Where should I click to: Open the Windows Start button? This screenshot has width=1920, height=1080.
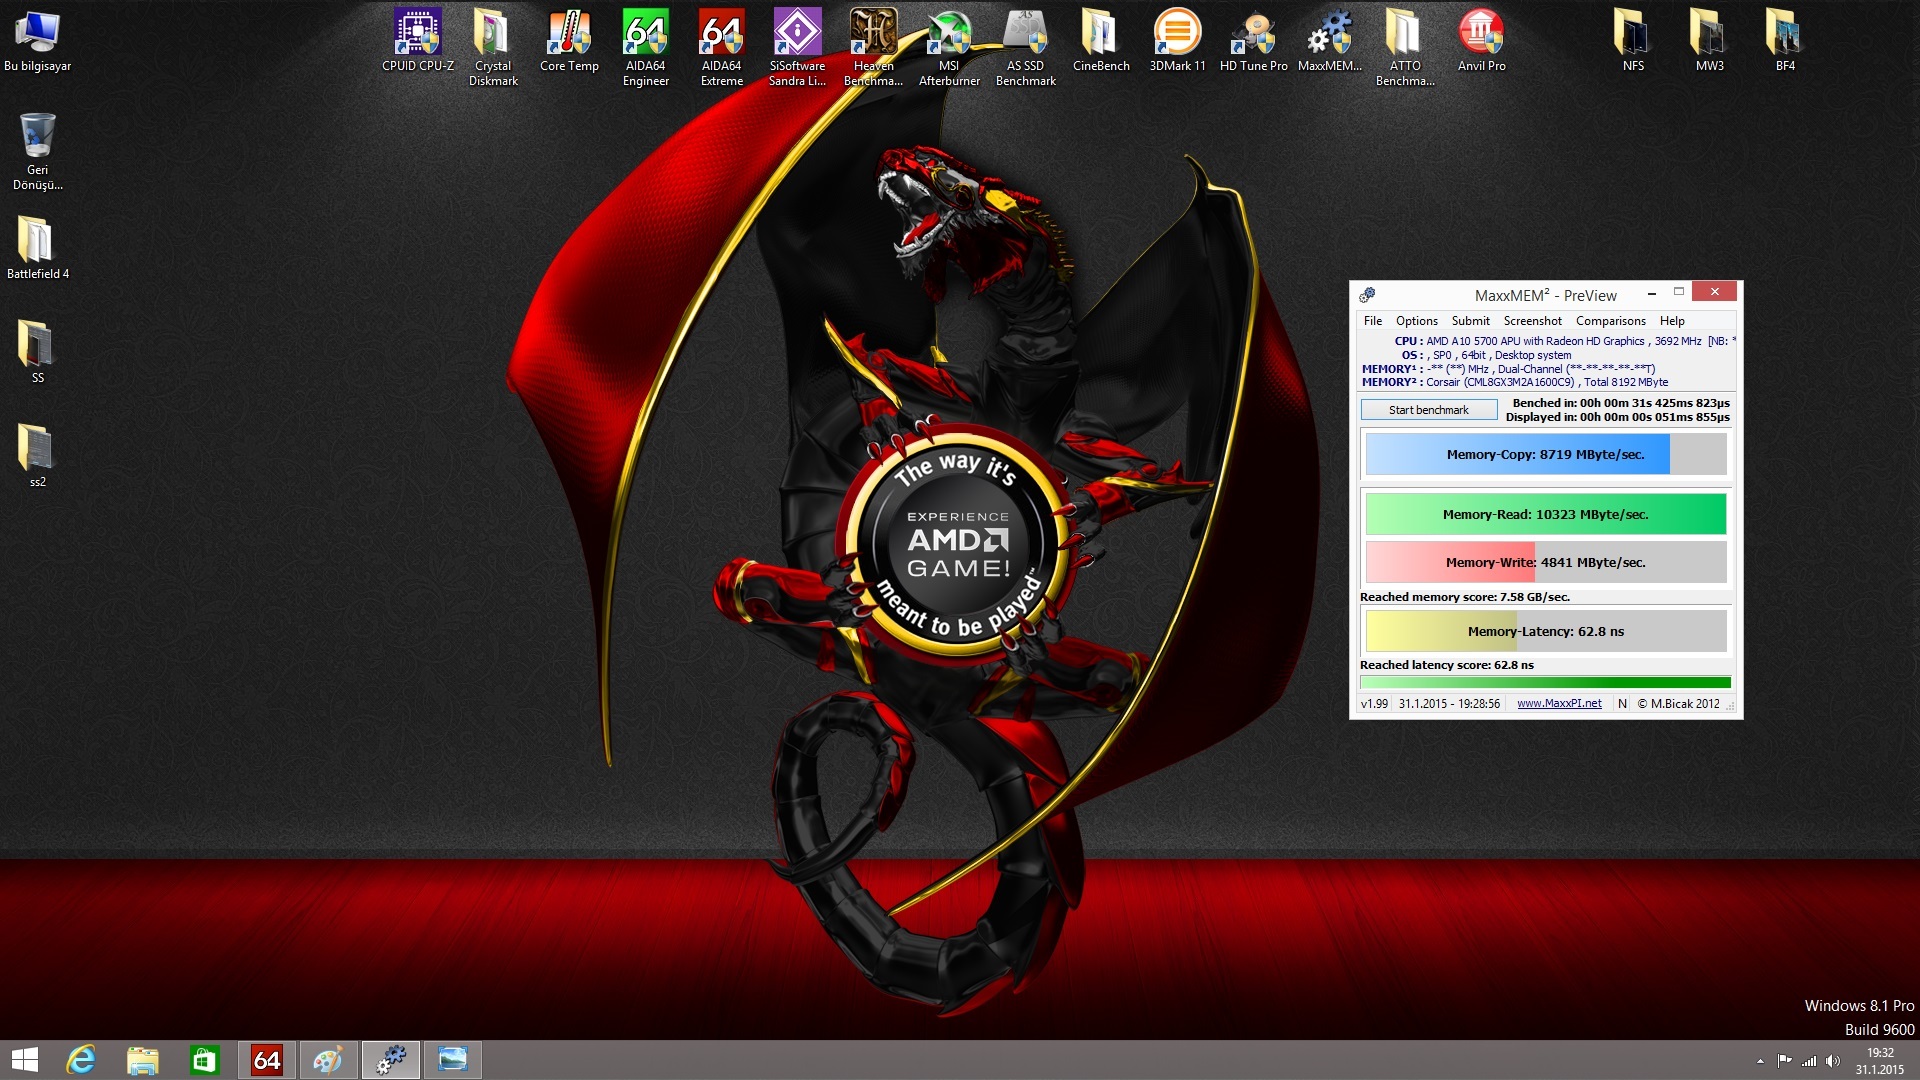[24, 1060]
